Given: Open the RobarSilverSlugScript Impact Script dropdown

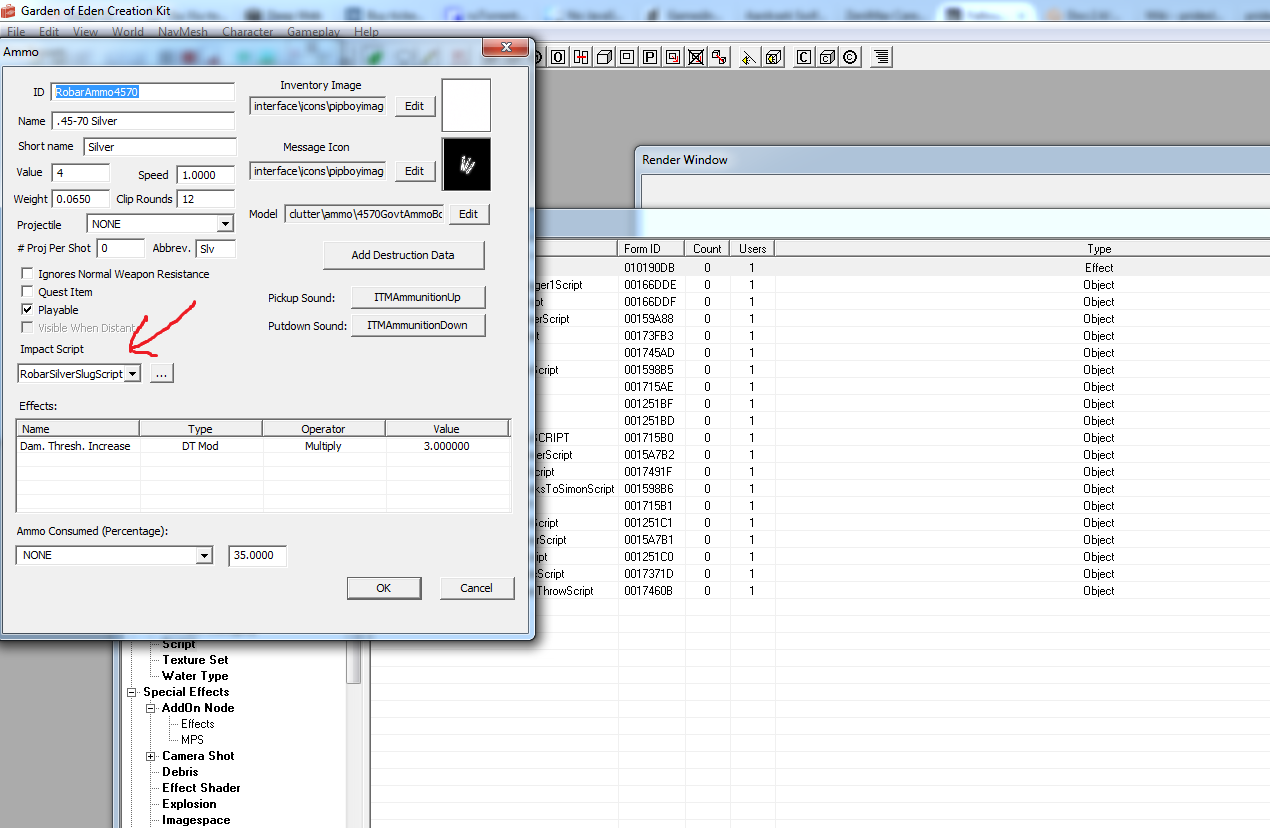Looking at the screenshot, I should click(133, 373).
